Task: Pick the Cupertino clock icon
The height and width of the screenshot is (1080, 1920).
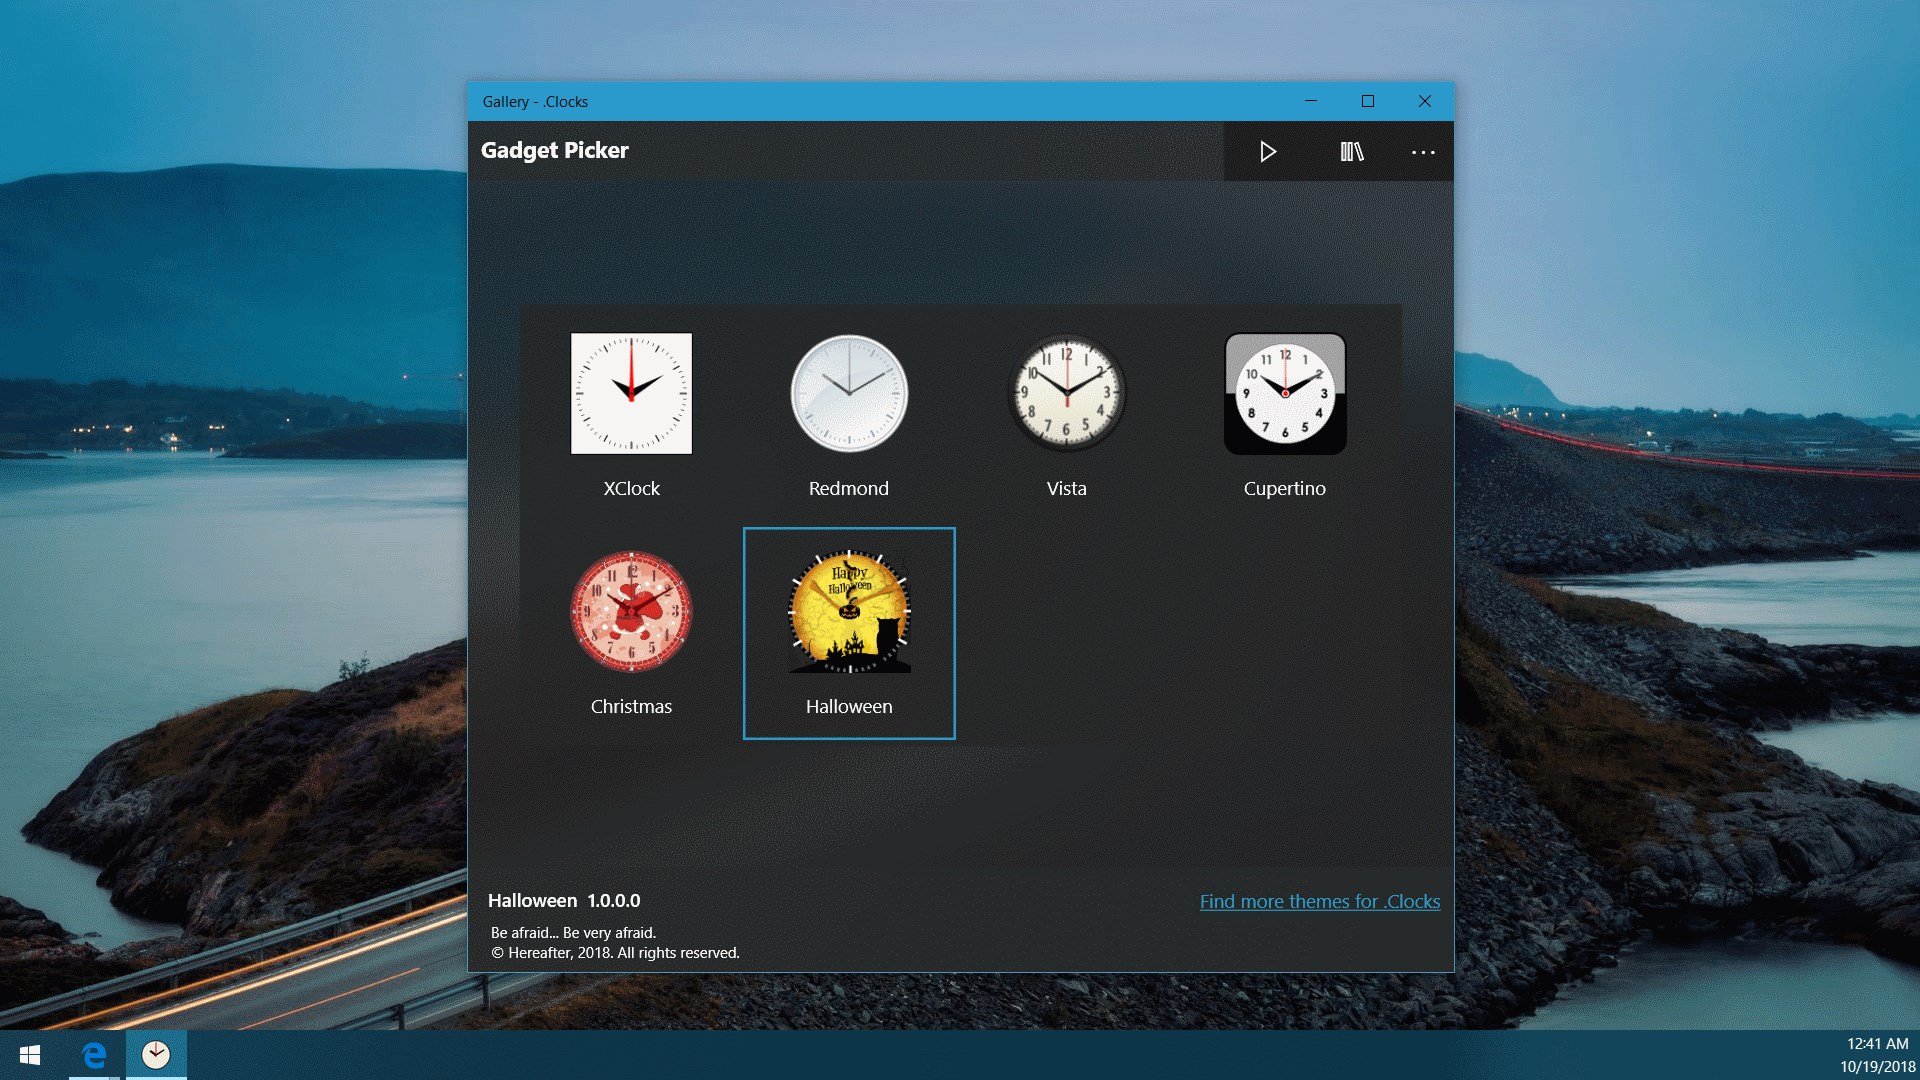Action: (x=1285, y=394)
